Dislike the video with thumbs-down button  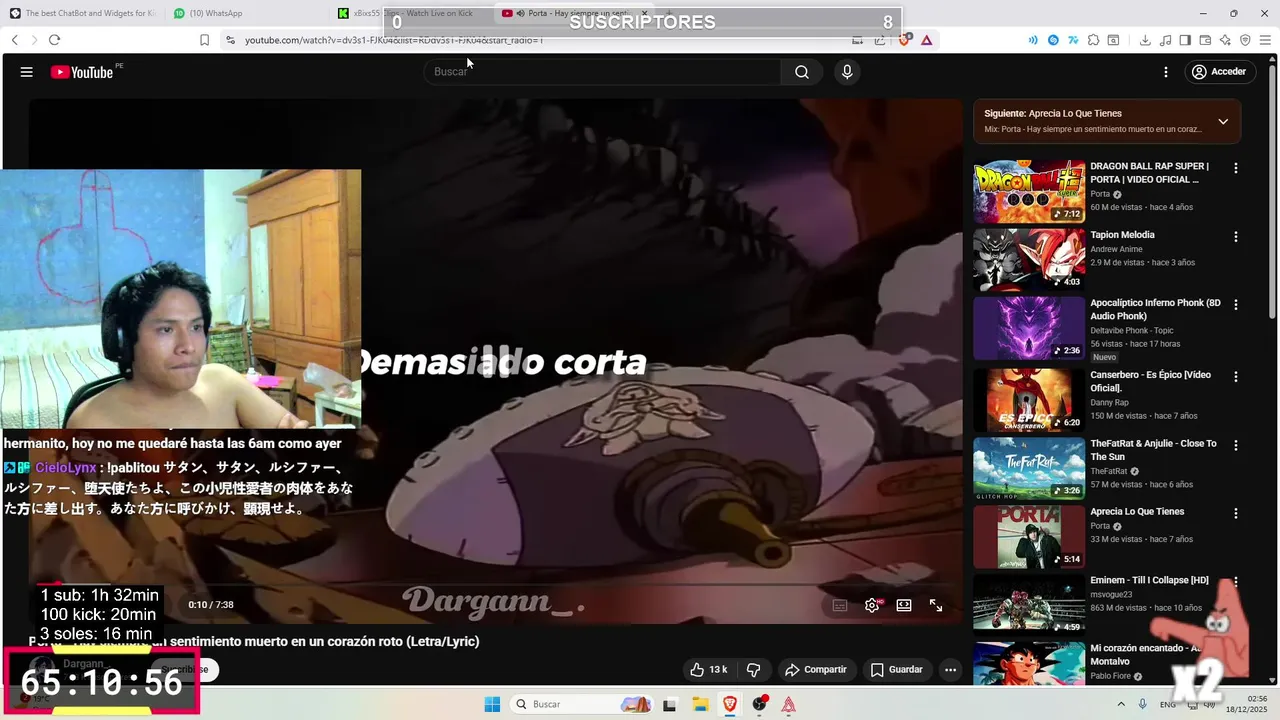[x=754, y=669]
